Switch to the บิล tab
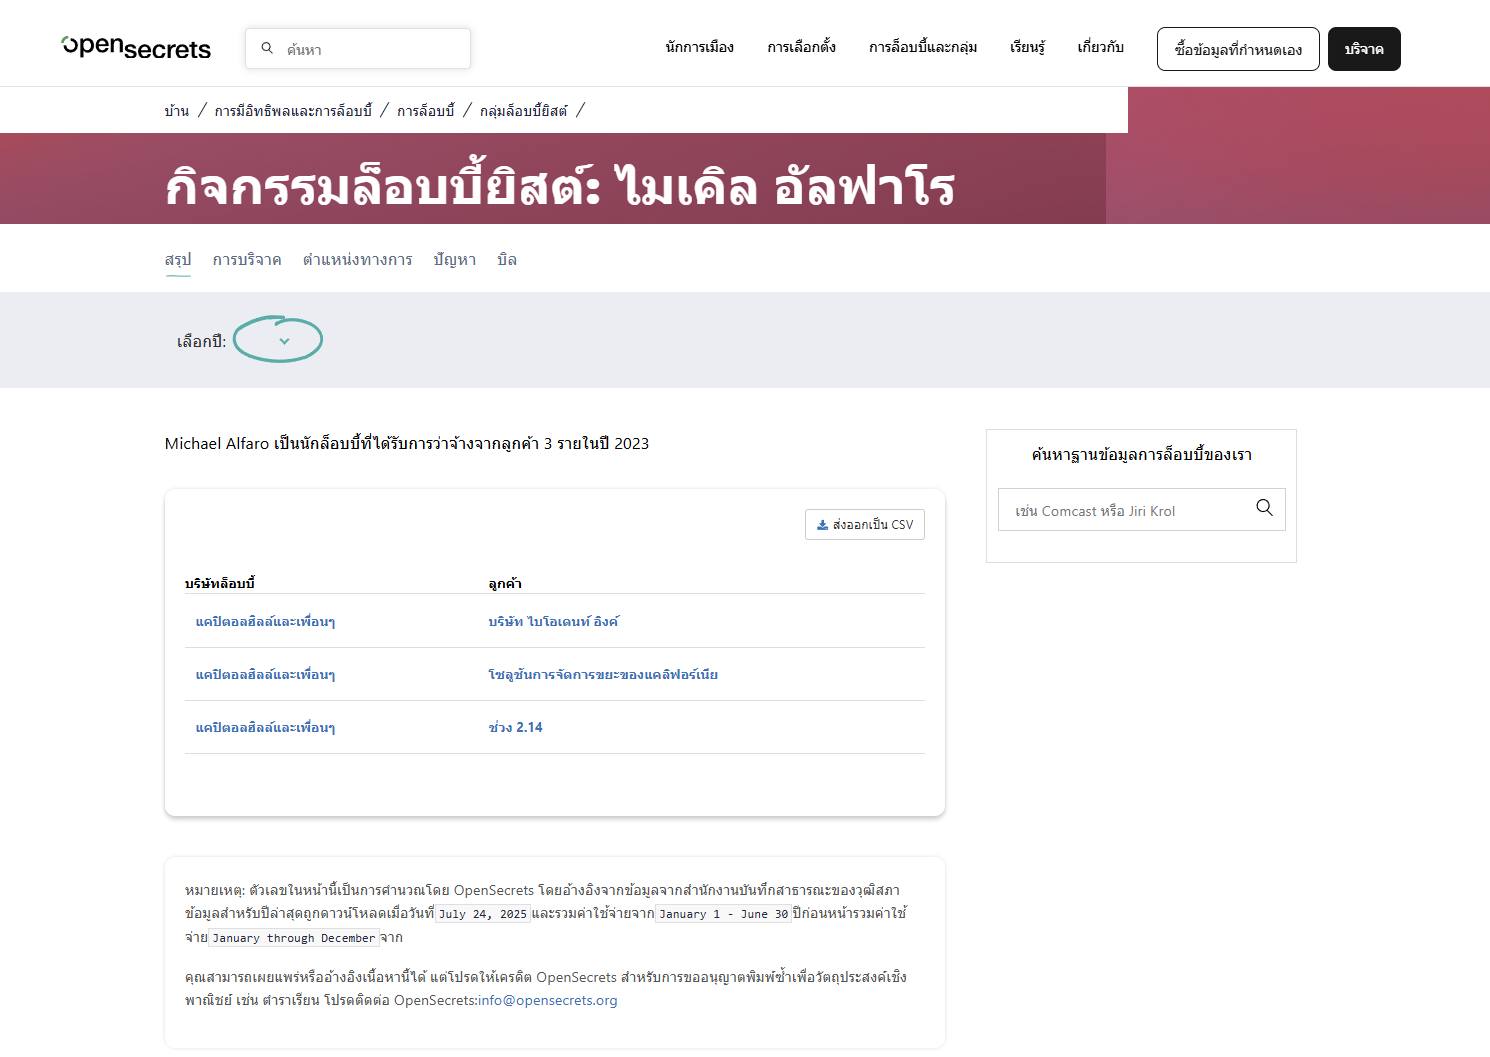The width and height of the screenshot is (1490, 1057). [x=507, y=260]
